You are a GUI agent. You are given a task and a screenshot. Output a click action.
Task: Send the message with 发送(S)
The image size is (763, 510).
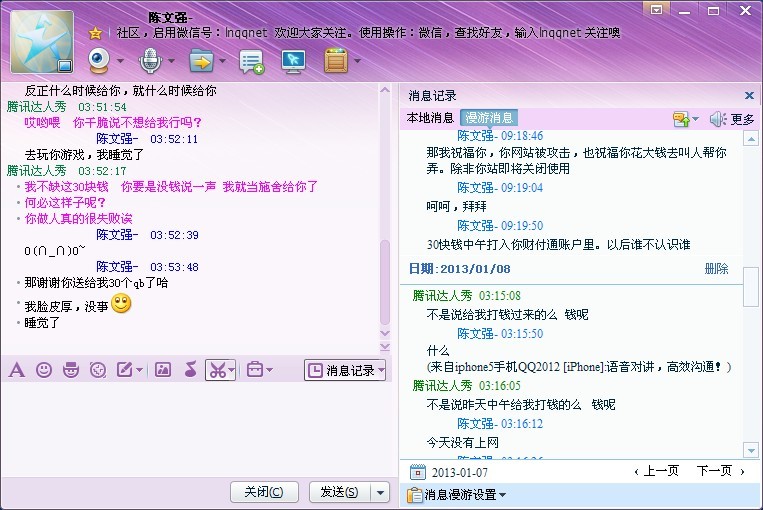pyautogui.click(x=340, y=492)
